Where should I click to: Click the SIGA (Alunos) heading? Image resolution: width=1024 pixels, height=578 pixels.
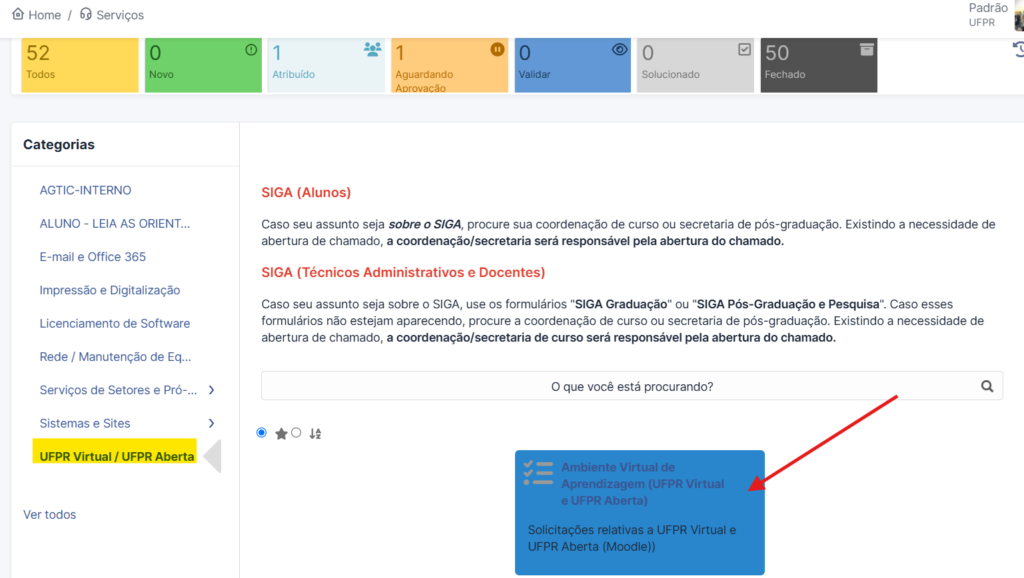[x=306, y=193]
